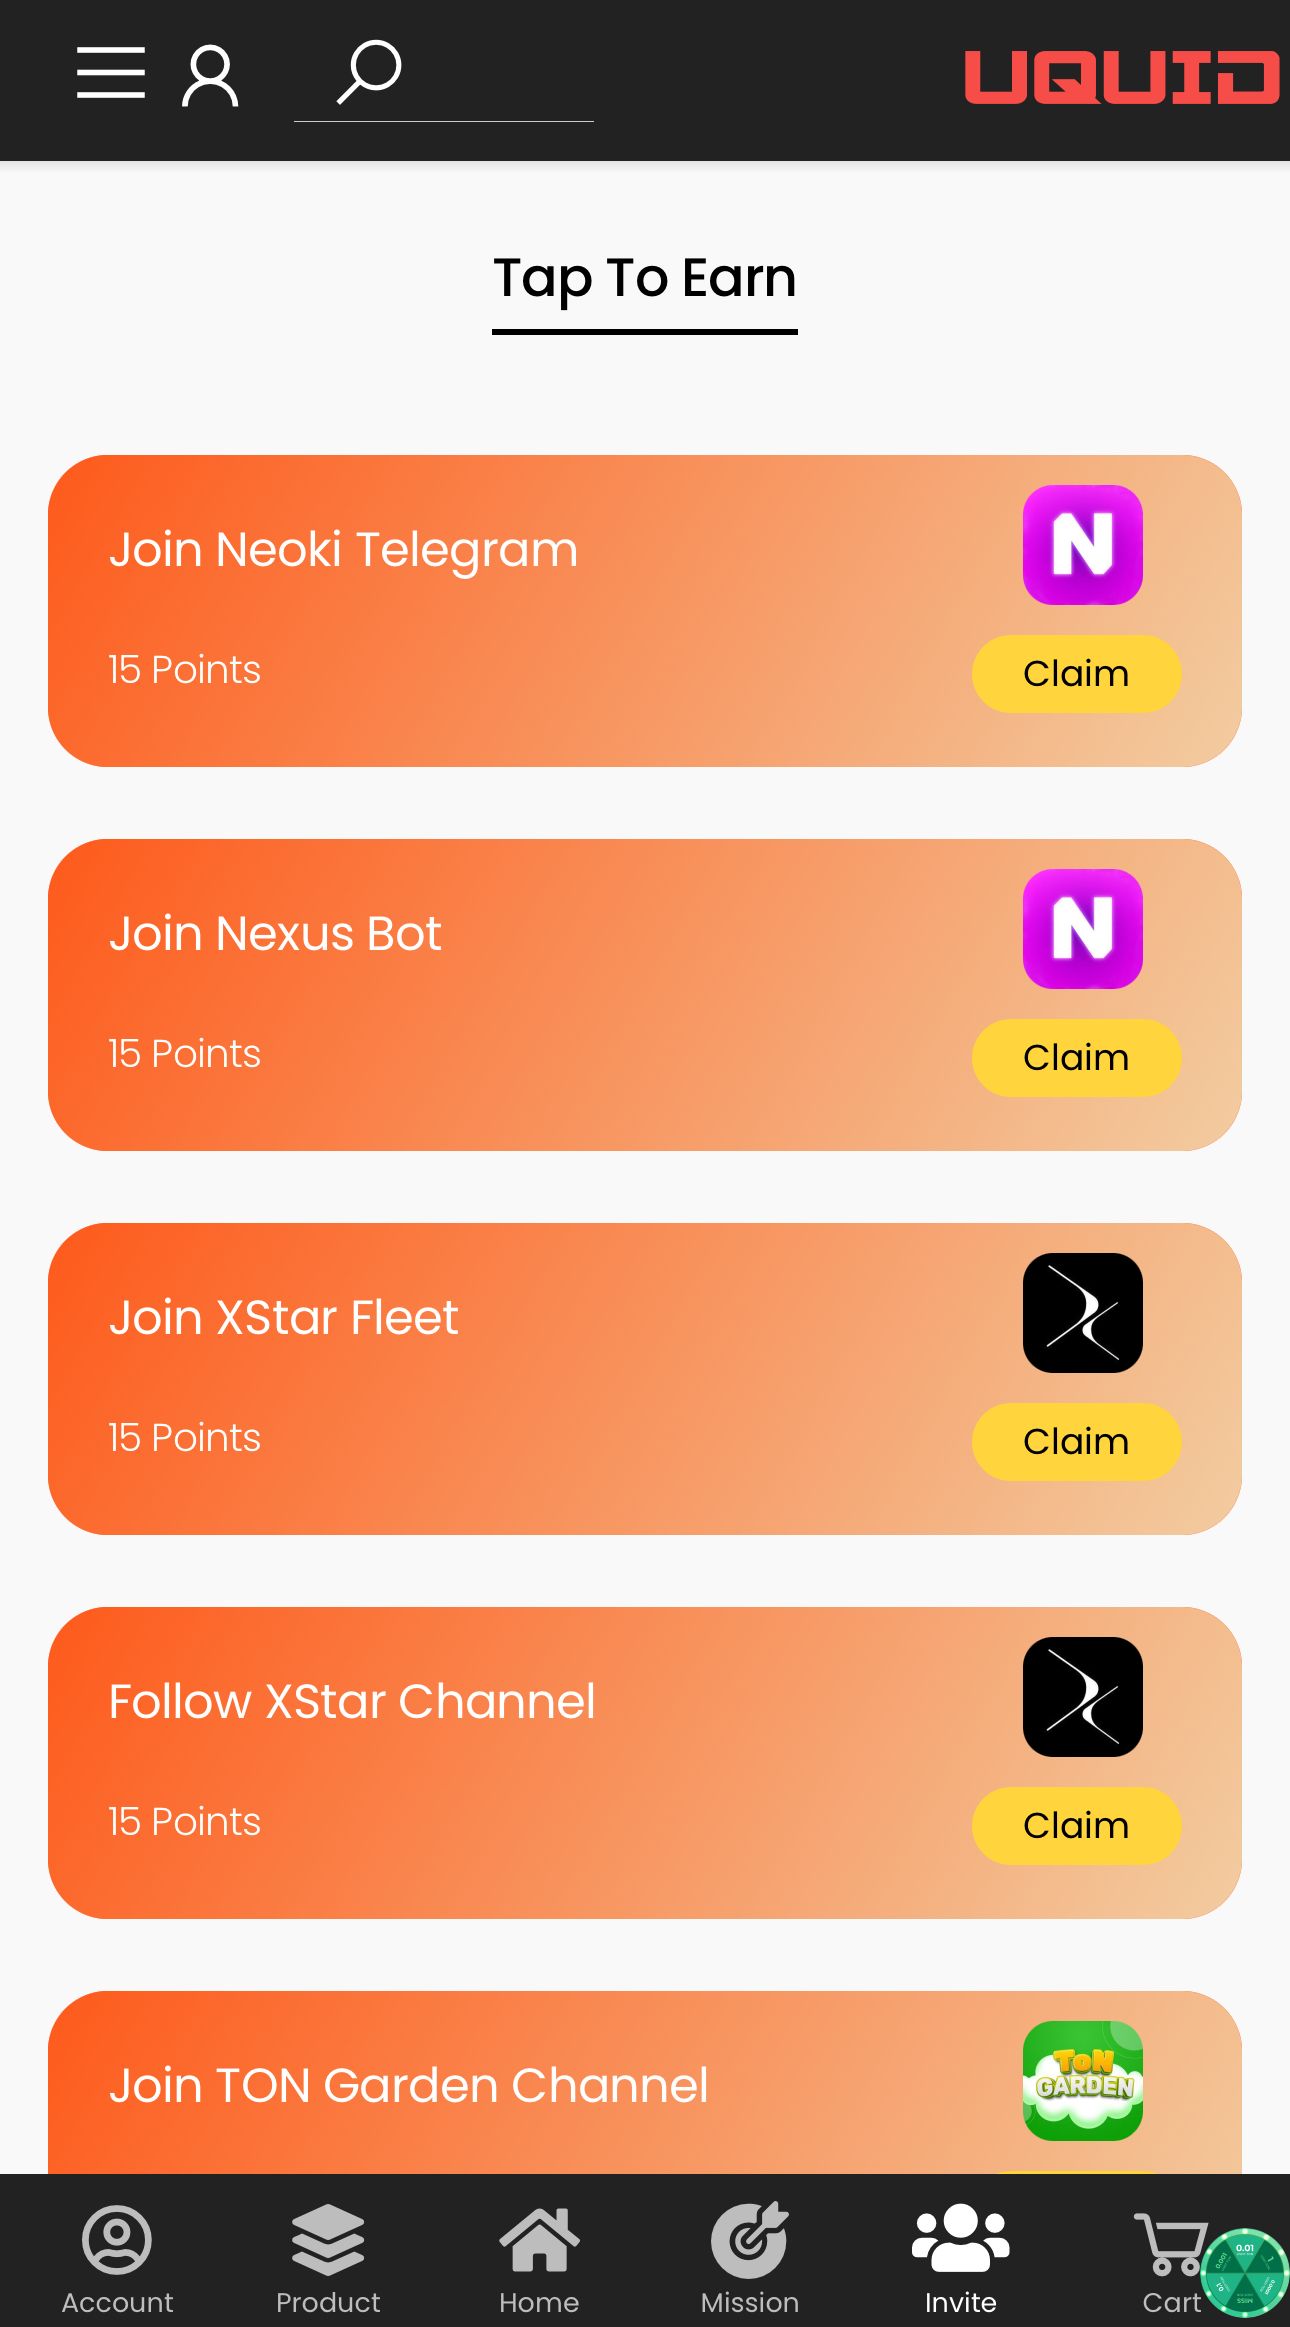Click the XStar Fleet app icon
Image resolution: width=1290 pixels, height=2327 pixels.
click(1082, 1313)
